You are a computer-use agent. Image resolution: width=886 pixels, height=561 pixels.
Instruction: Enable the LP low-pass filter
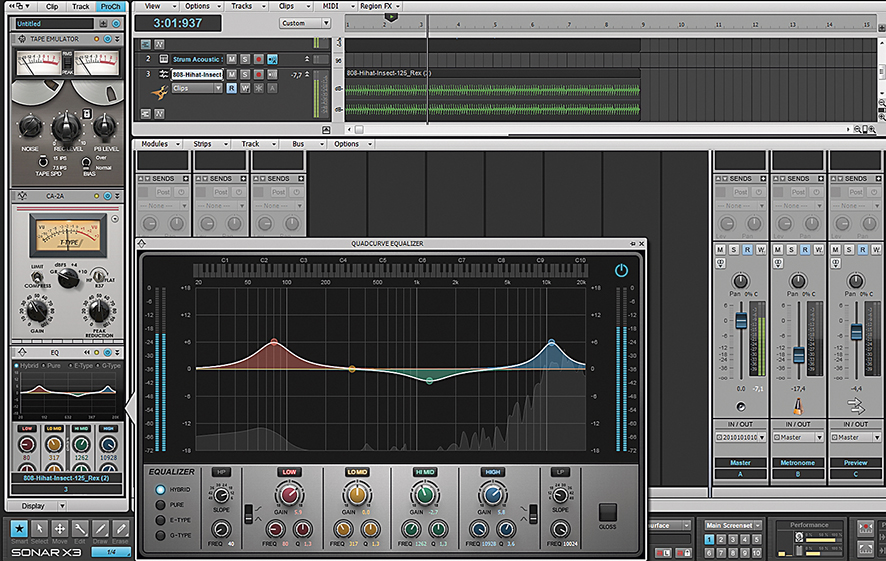[x=560, y=472]
